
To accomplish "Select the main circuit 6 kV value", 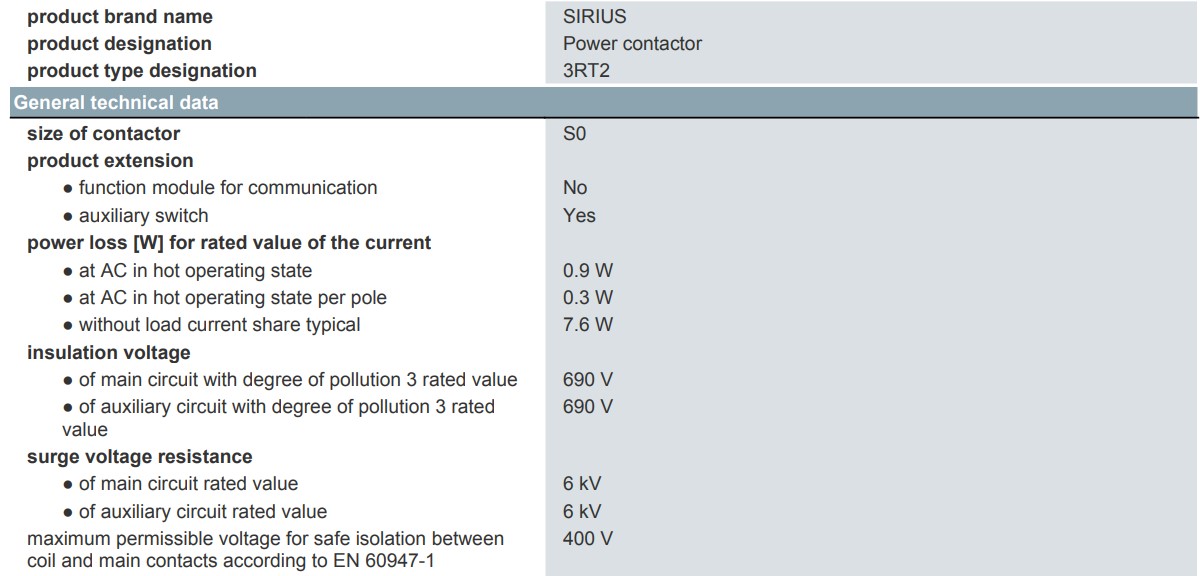I will [582, 484].
